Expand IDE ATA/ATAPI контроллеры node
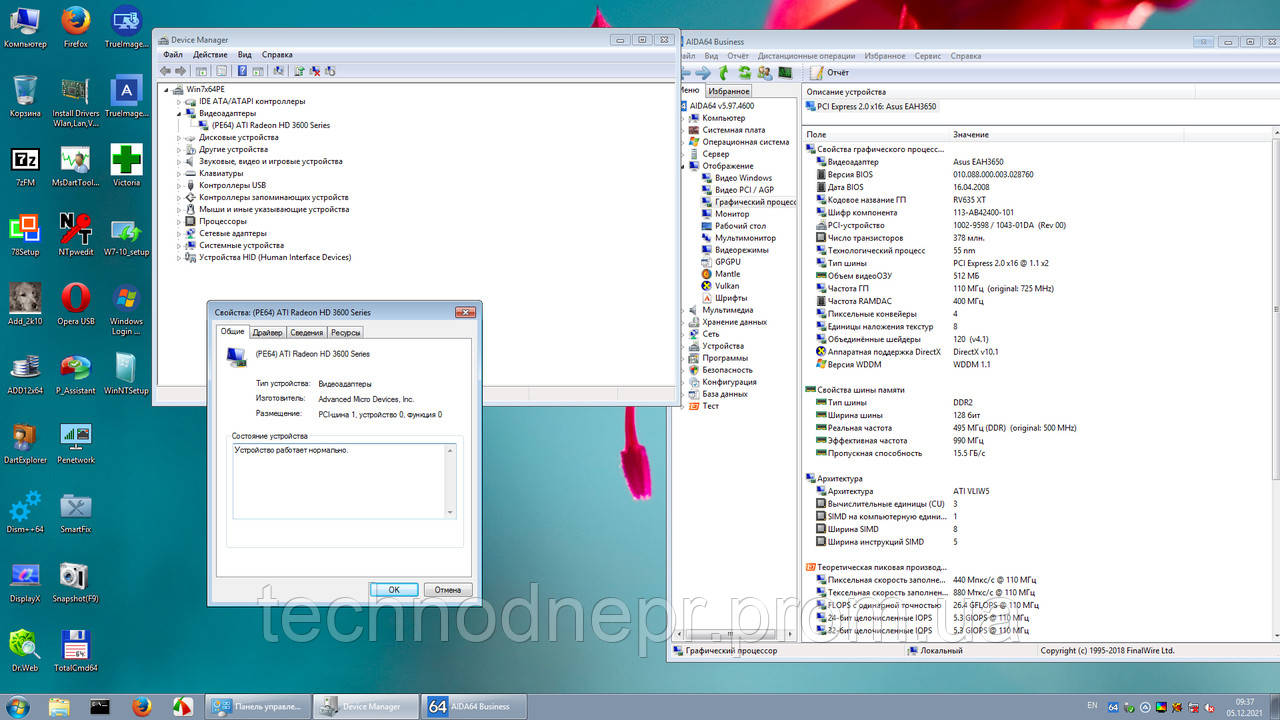 click(180, 101)
